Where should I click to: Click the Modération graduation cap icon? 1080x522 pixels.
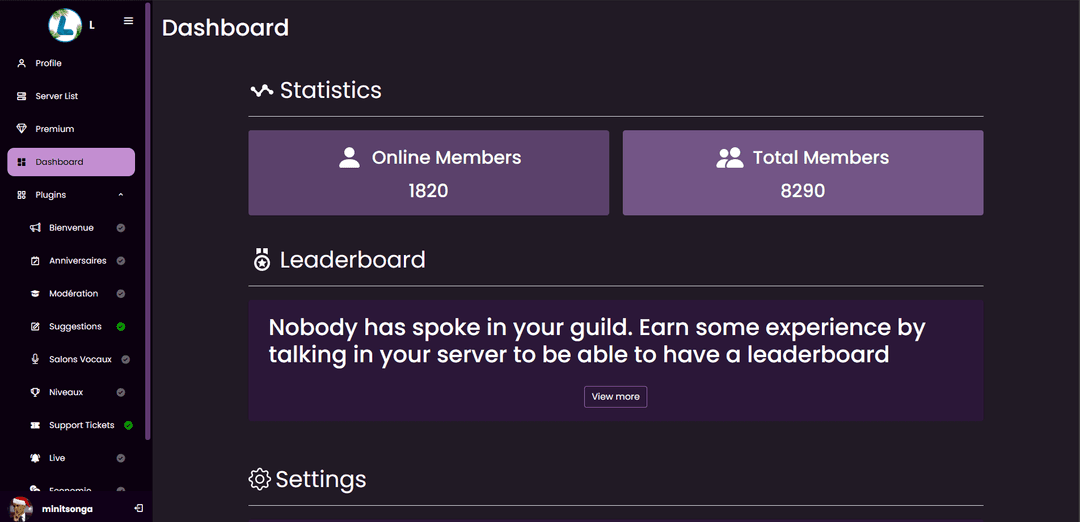[x=35, y=294]
